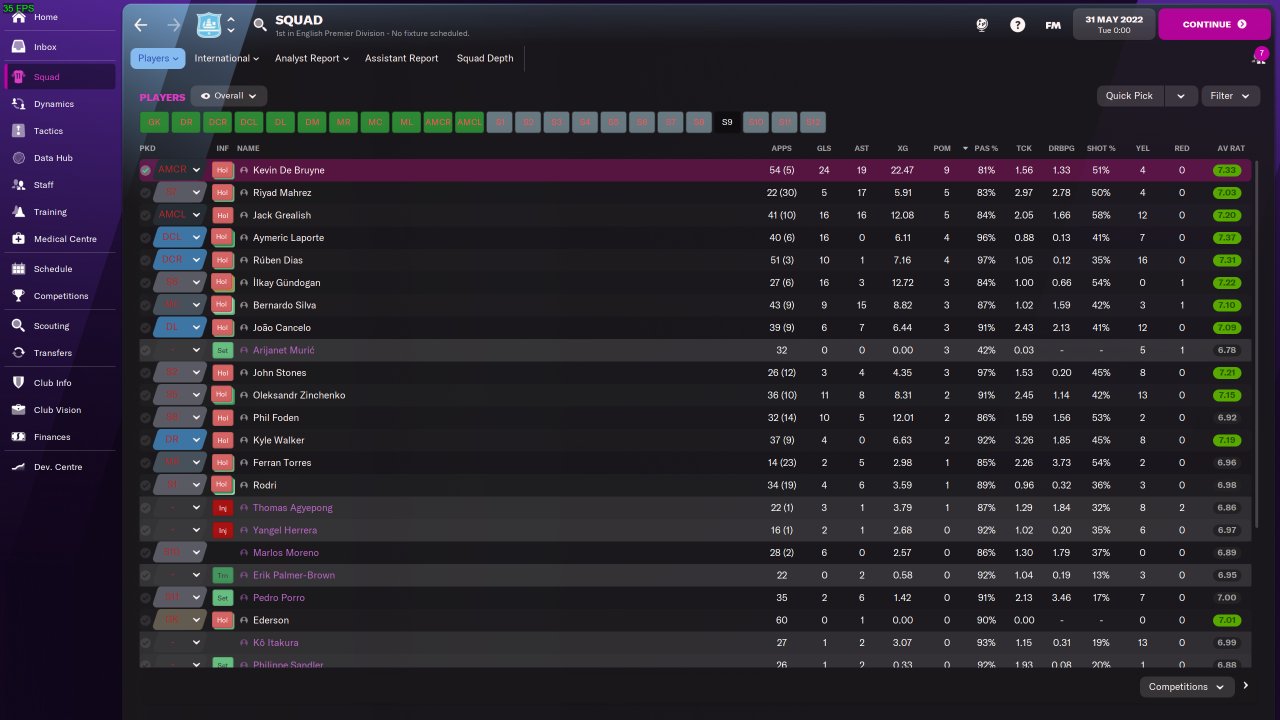
Task: Click the Data Hub icon
Action: tap(18, 158)
